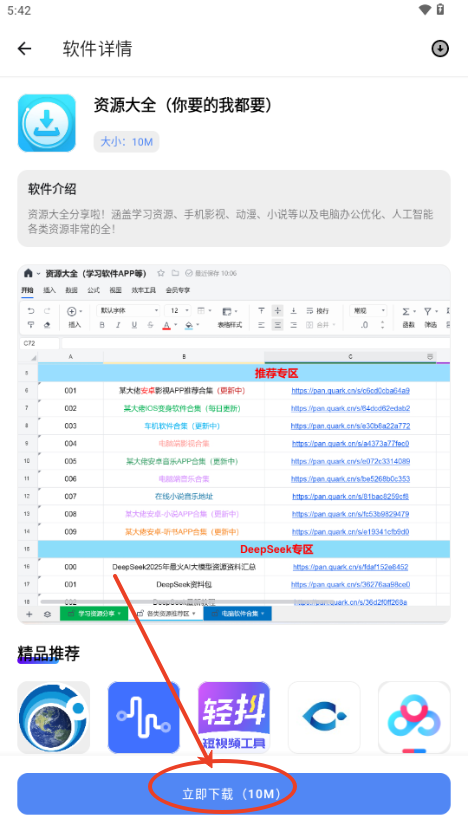Open the cloud drive app icon
The image size is (468, 832).
click(x=414, y=717)
